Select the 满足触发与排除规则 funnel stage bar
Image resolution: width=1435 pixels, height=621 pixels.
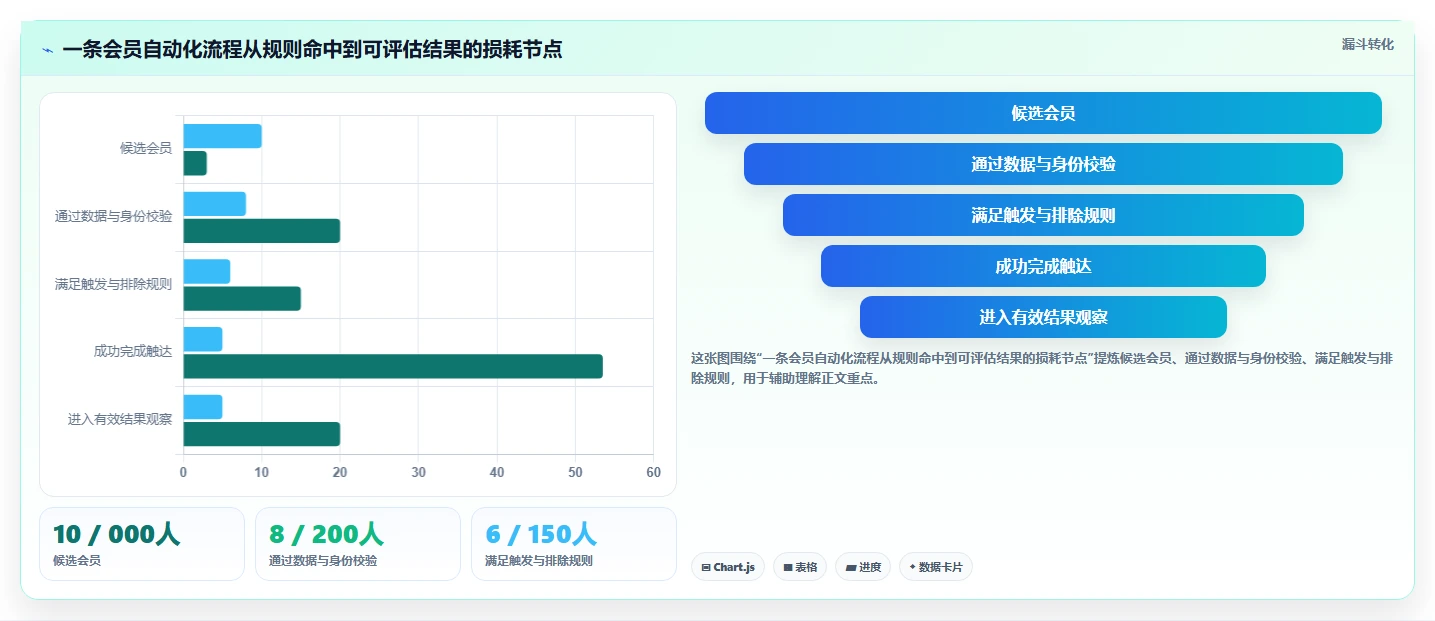(x=1043, y=215)
